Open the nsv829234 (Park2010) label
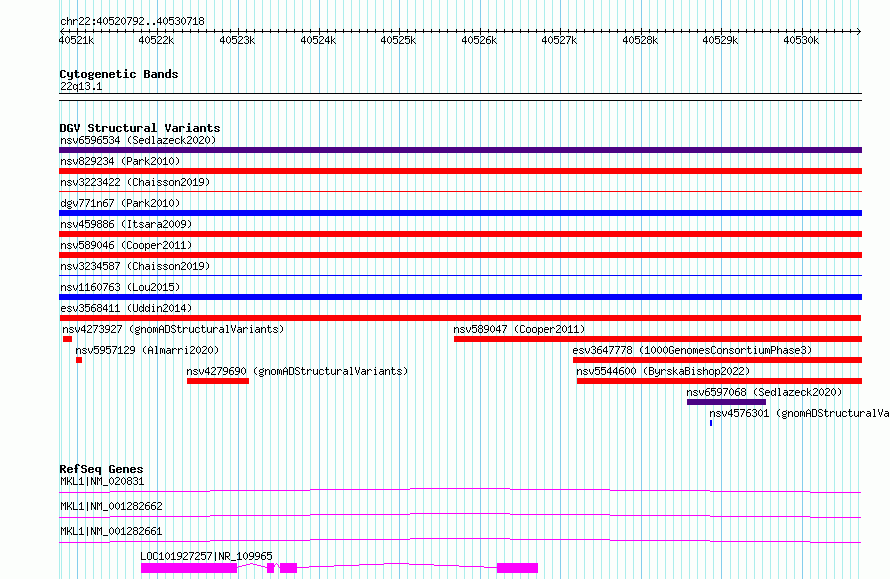Screen dimensions: 890x579 (120, 161)
